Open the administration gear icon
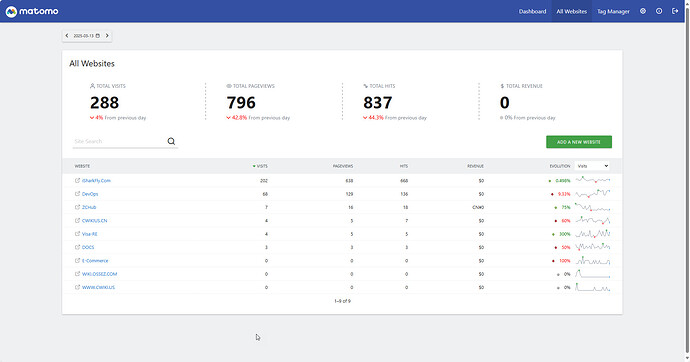 pyautogui.click(x=643, y=11)
